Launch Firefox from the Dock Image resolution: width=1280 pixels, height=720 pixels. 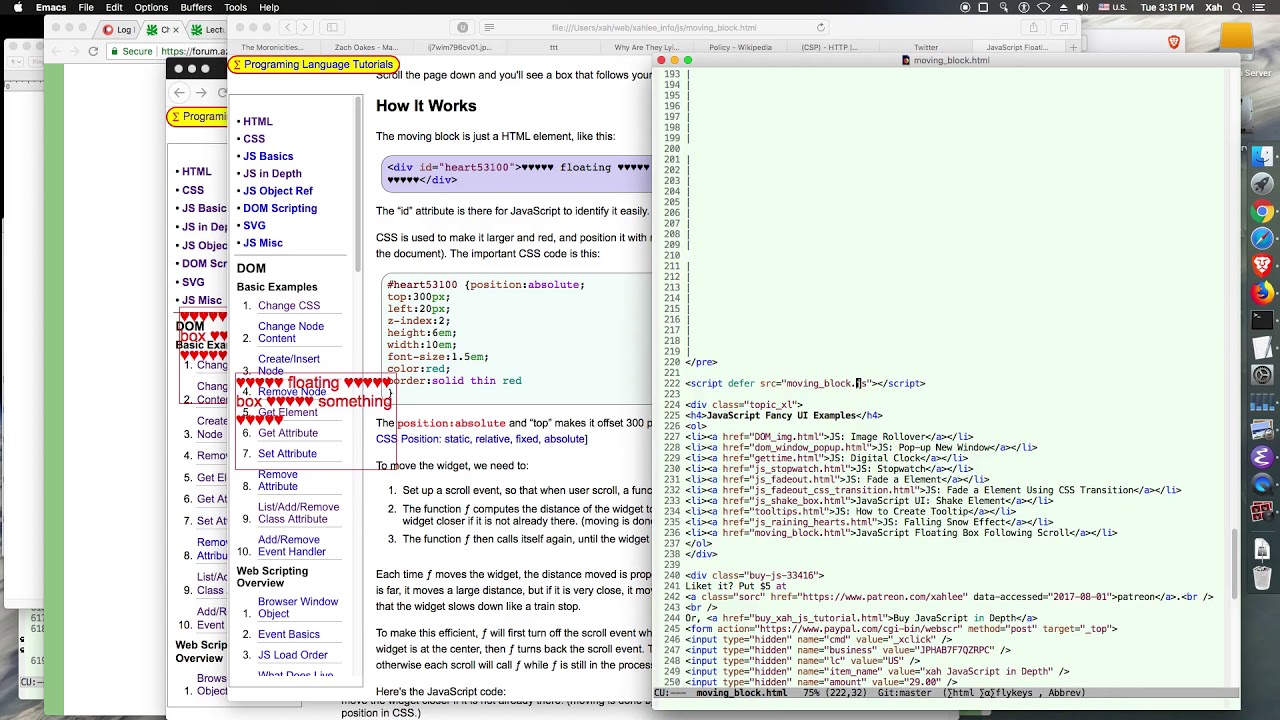[x=1262, y=293]
